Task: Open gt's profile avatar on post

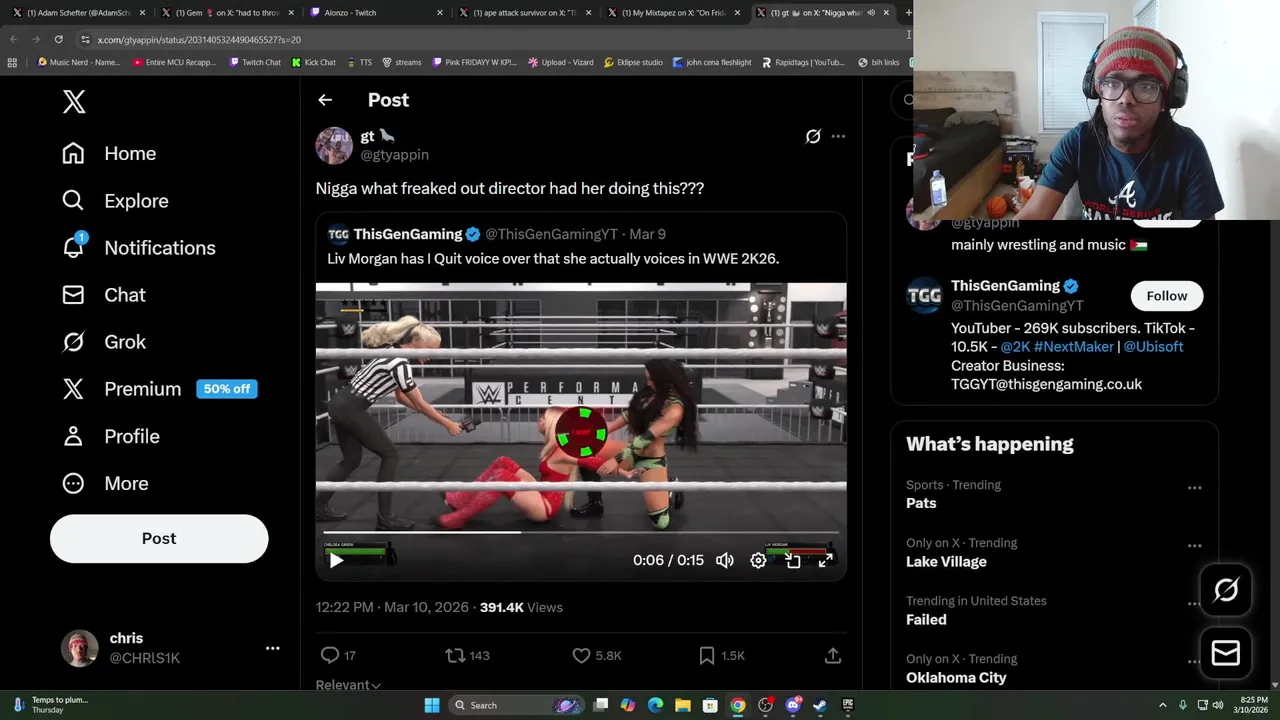Action: tap(334, 145)
